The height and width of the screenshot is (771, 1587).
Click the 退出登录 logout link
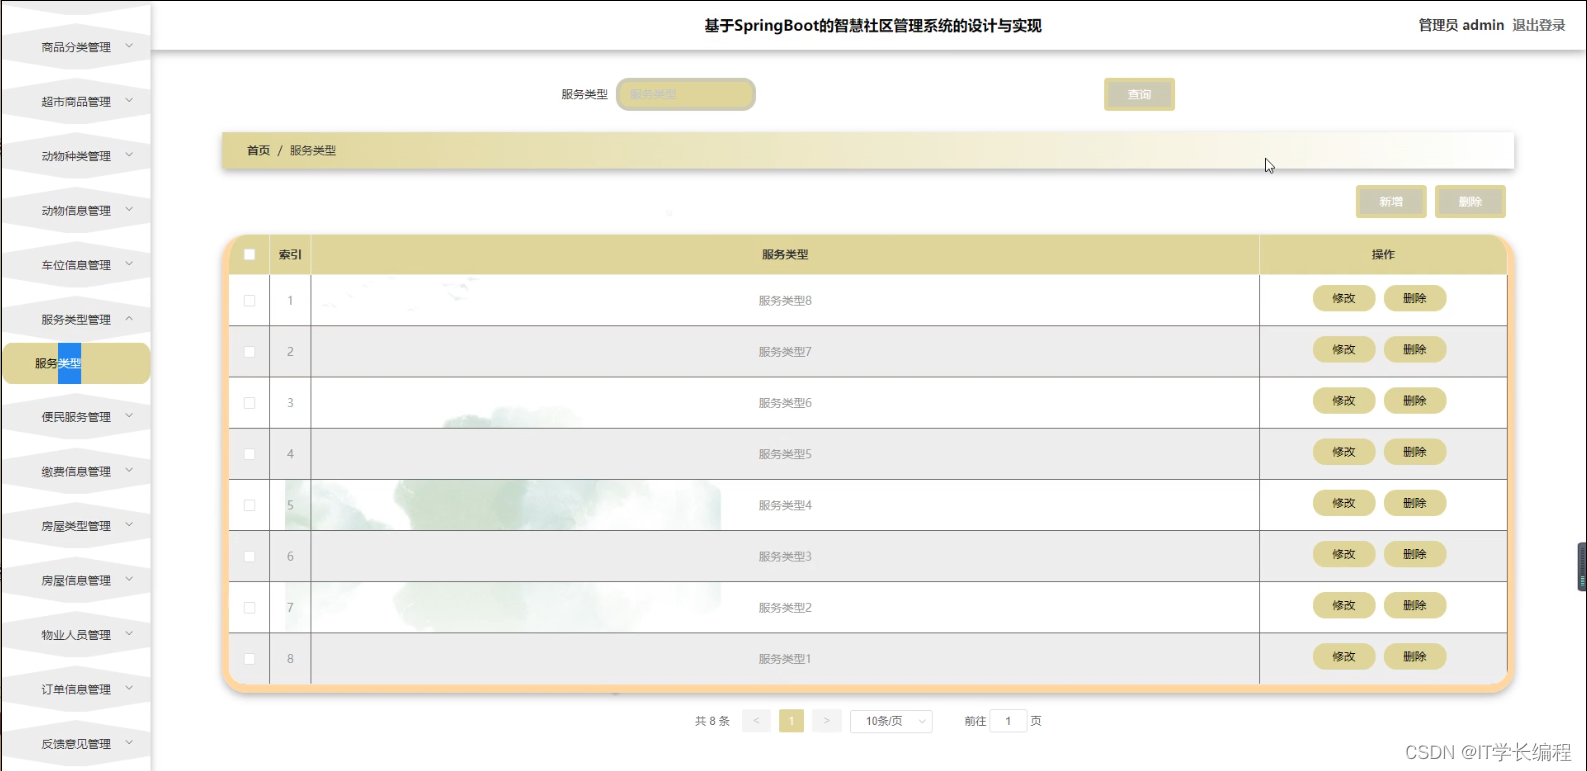[1538, 25]
